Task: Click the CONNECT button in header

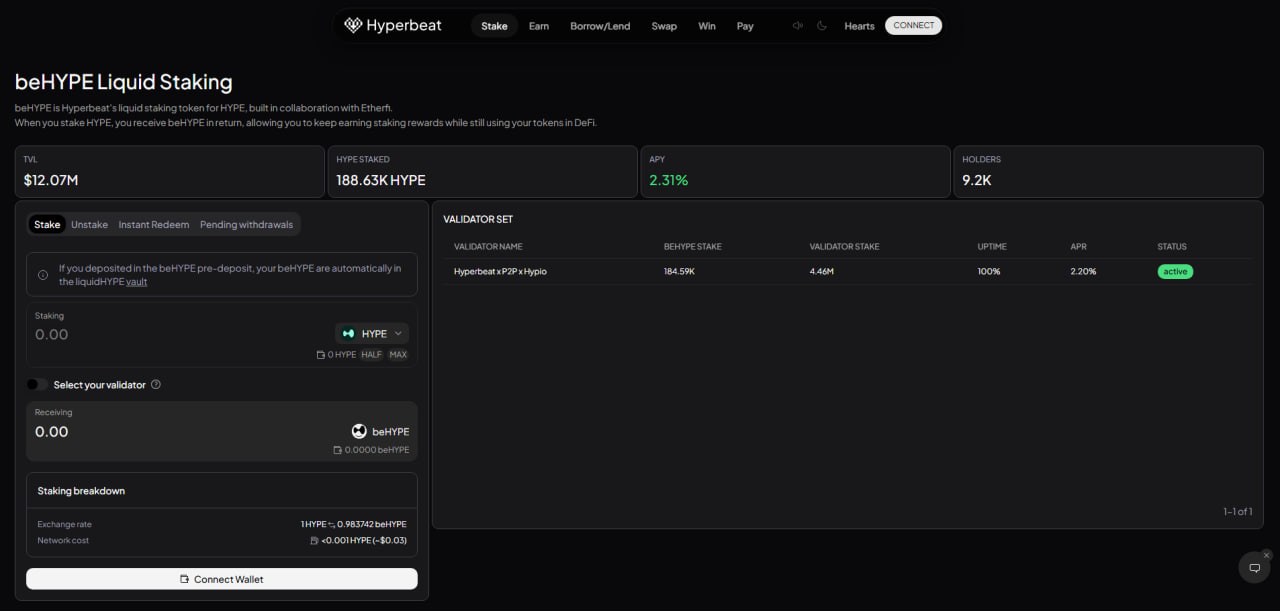Action: point(913,26)
